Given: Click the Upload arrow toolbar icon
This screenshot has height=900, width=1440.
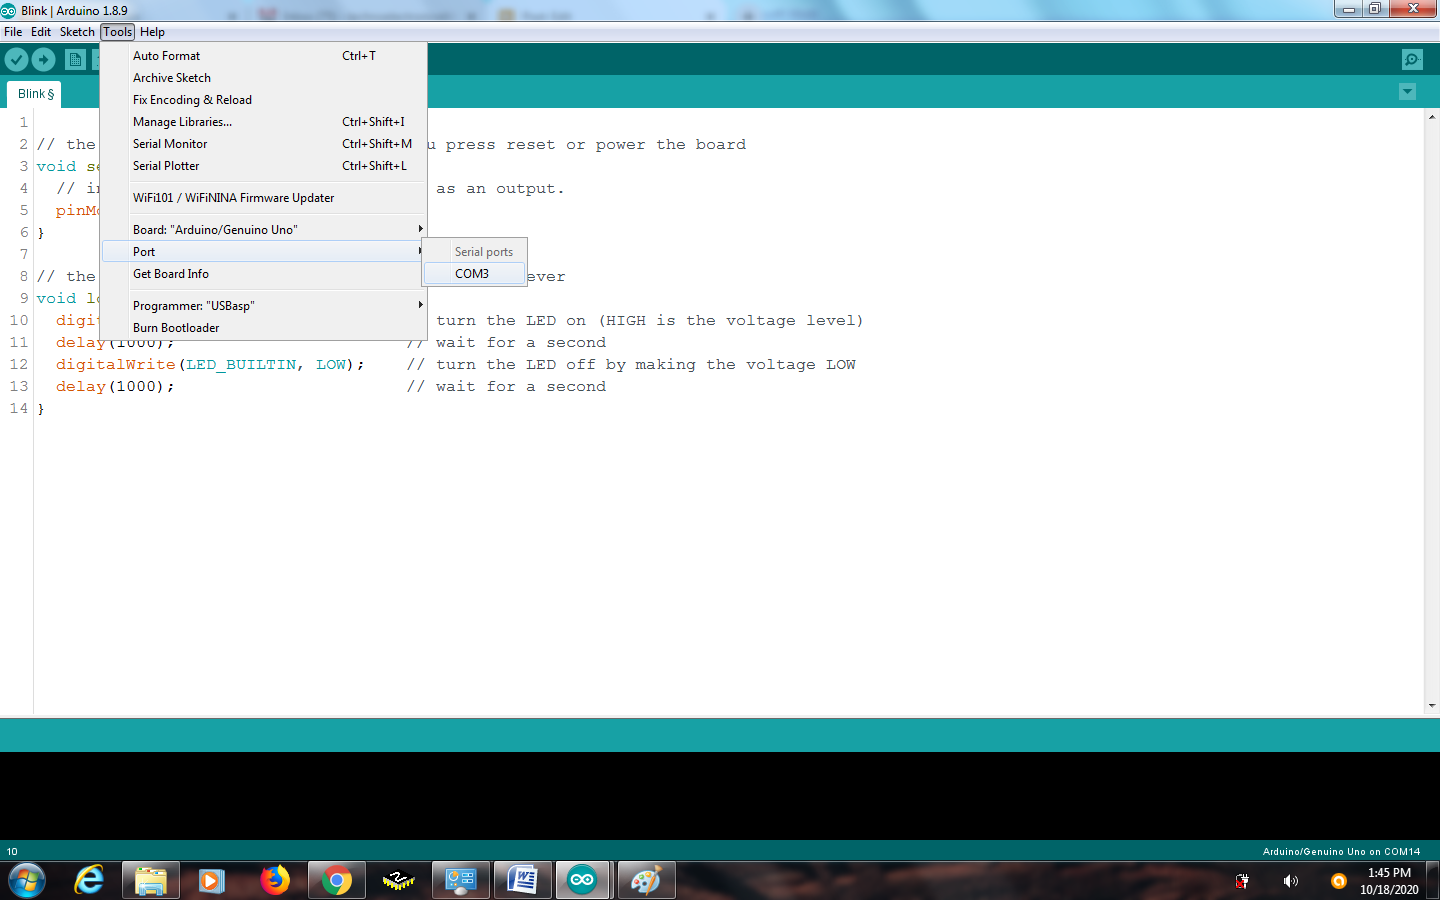Looking at the screenshot, I should point(43,60).
